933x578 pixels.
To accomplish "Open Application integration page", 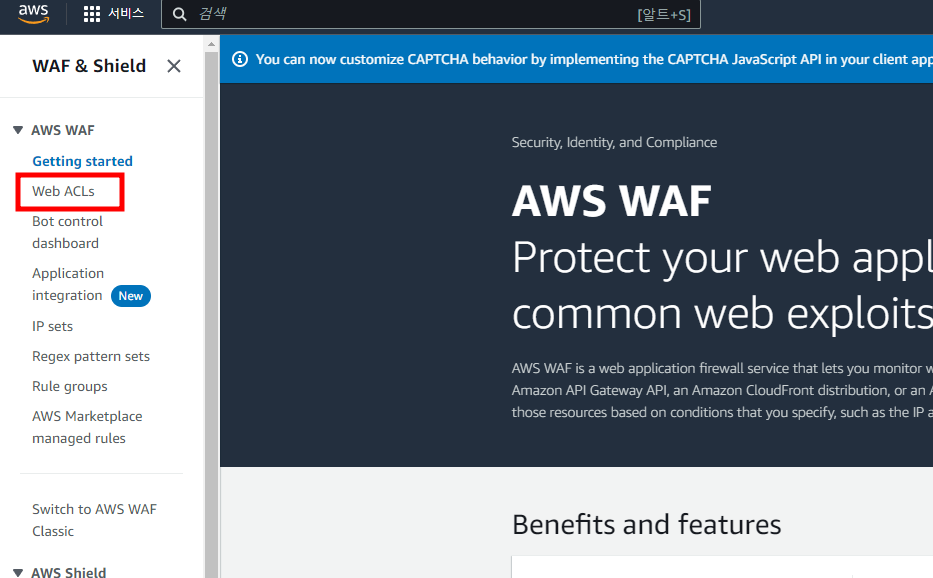I will (x=68, y=285).
